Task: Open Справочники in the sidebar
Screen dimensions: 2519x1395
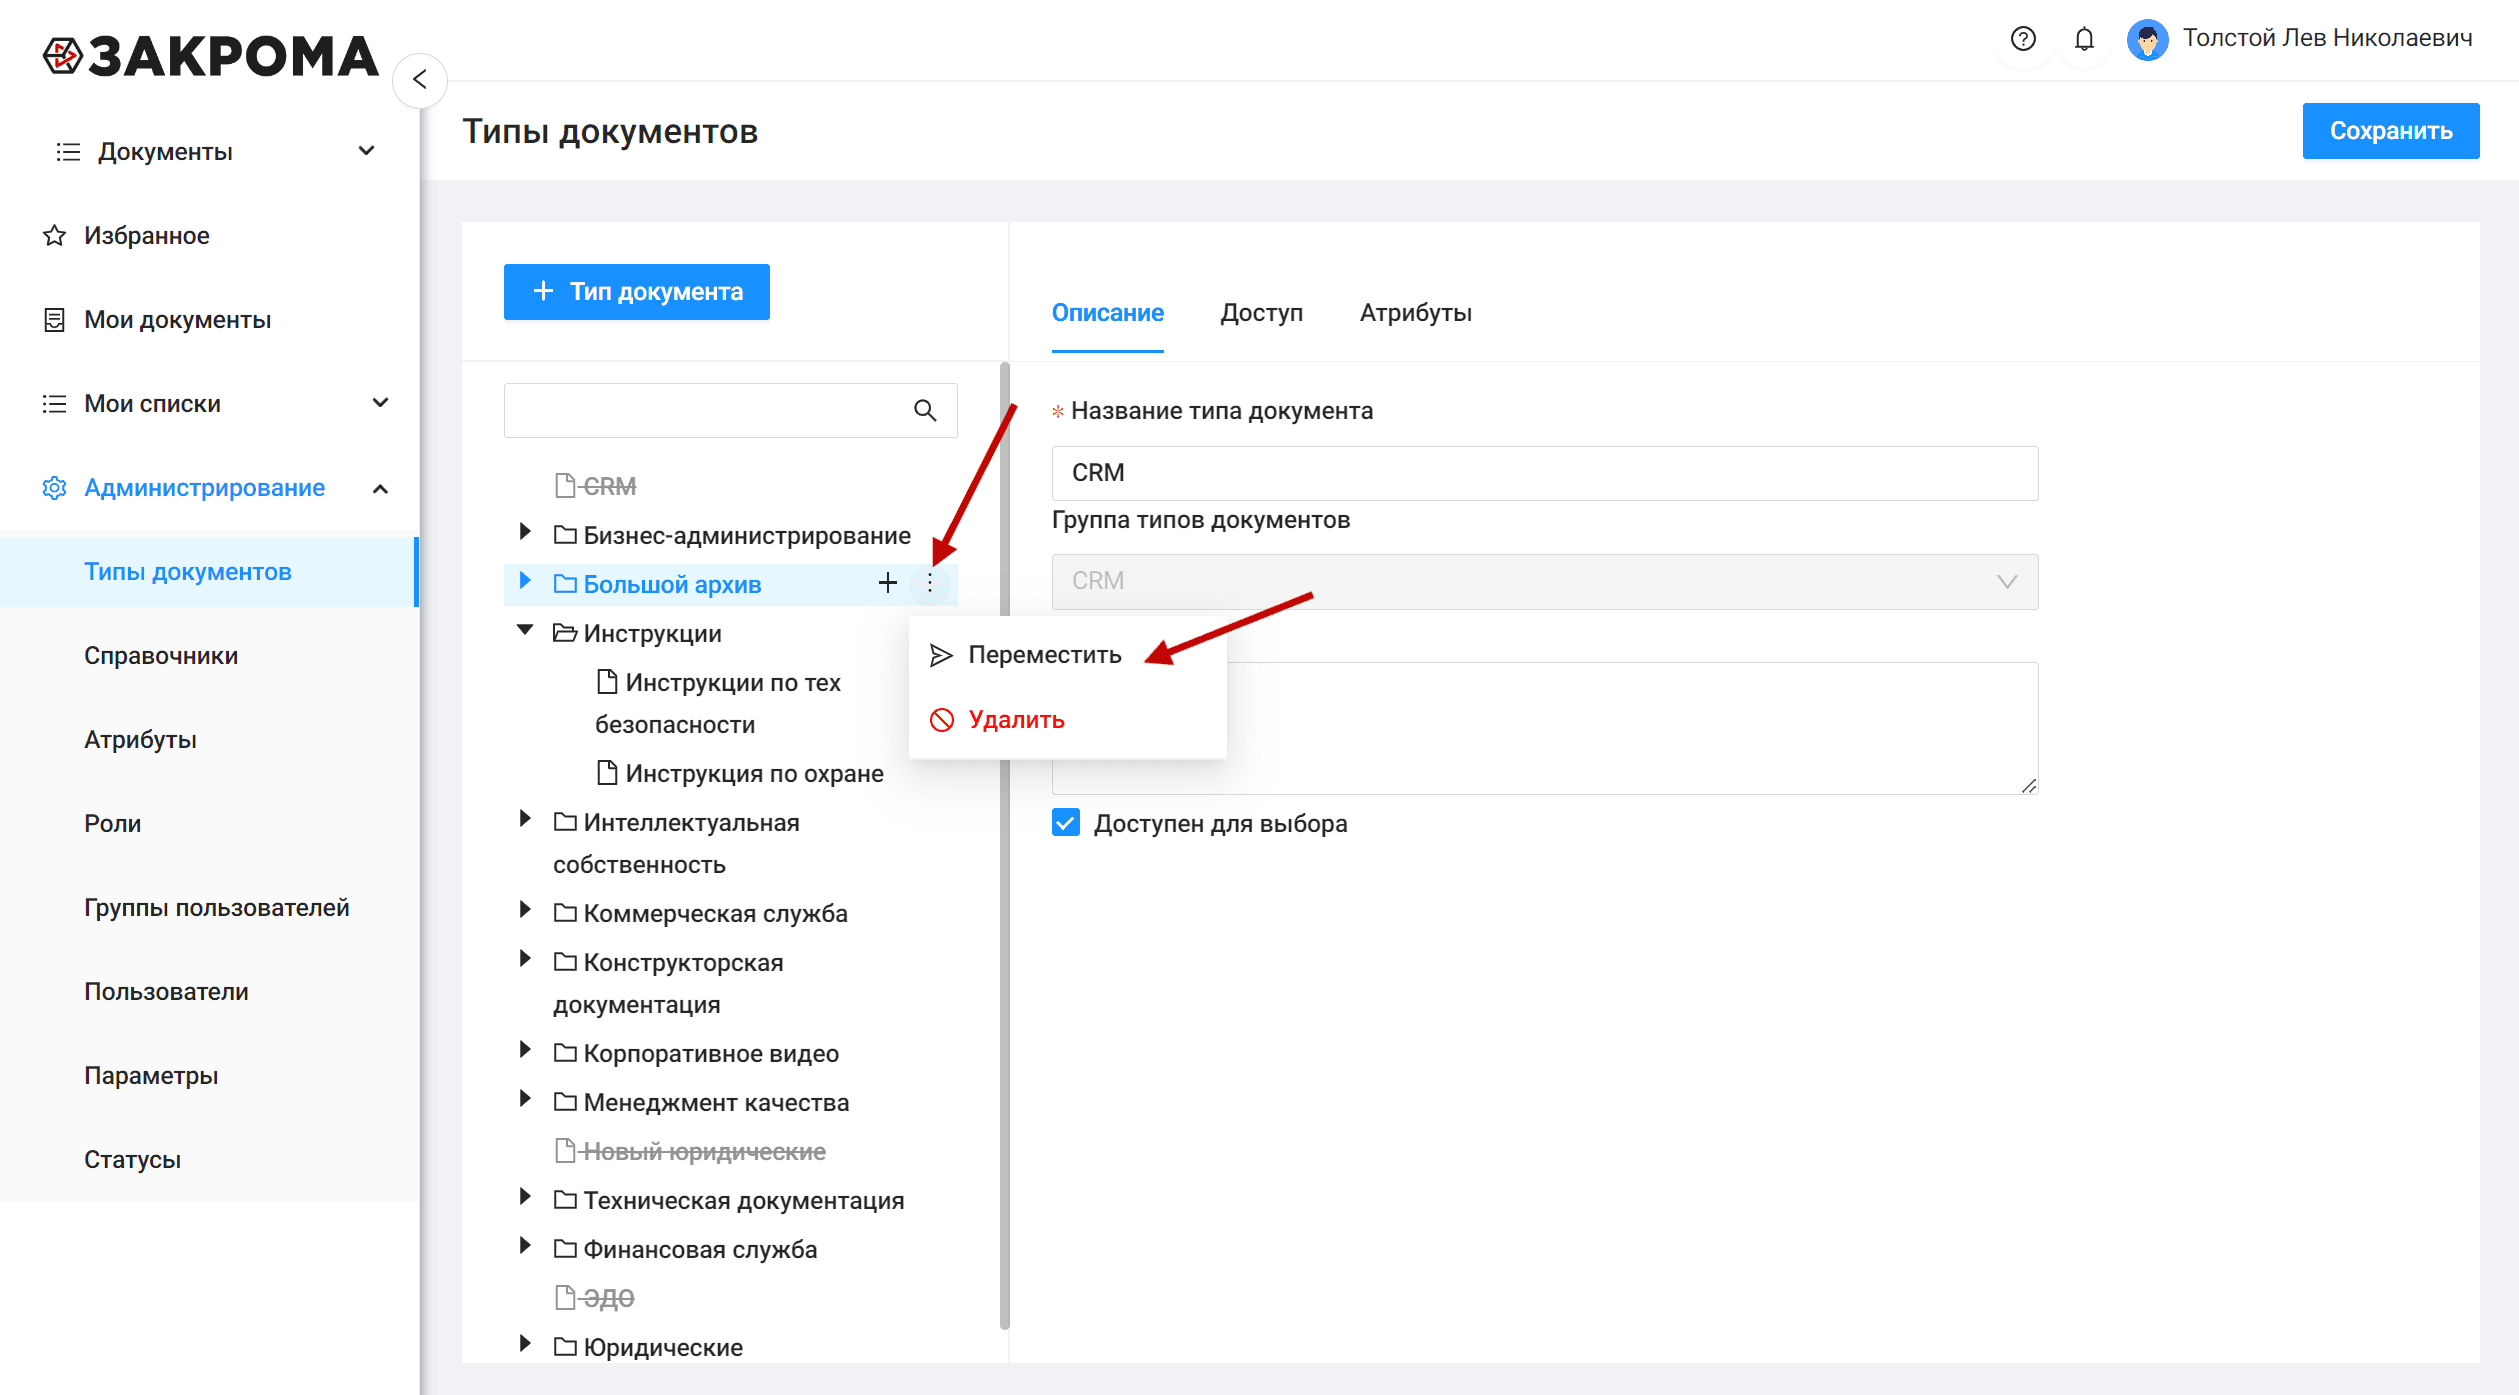Action: pyautogui.click(x=161, y=656)
